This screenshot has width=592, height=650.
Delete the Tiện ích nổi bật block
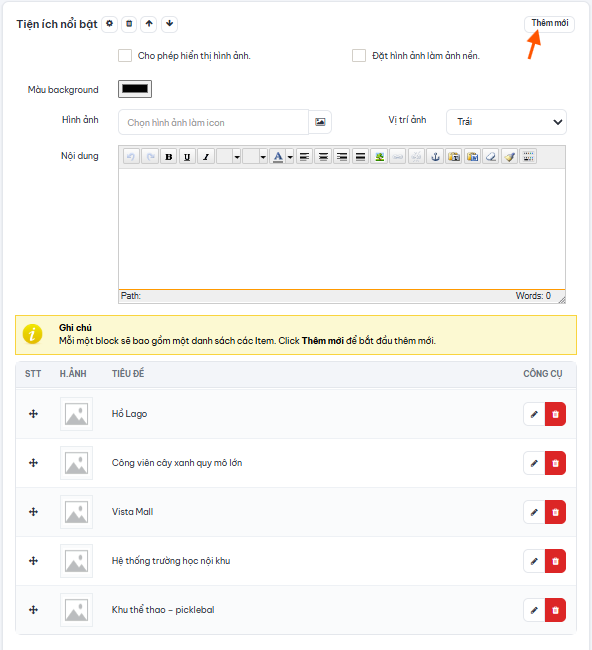pyautogui.click(x=129, y=24)
